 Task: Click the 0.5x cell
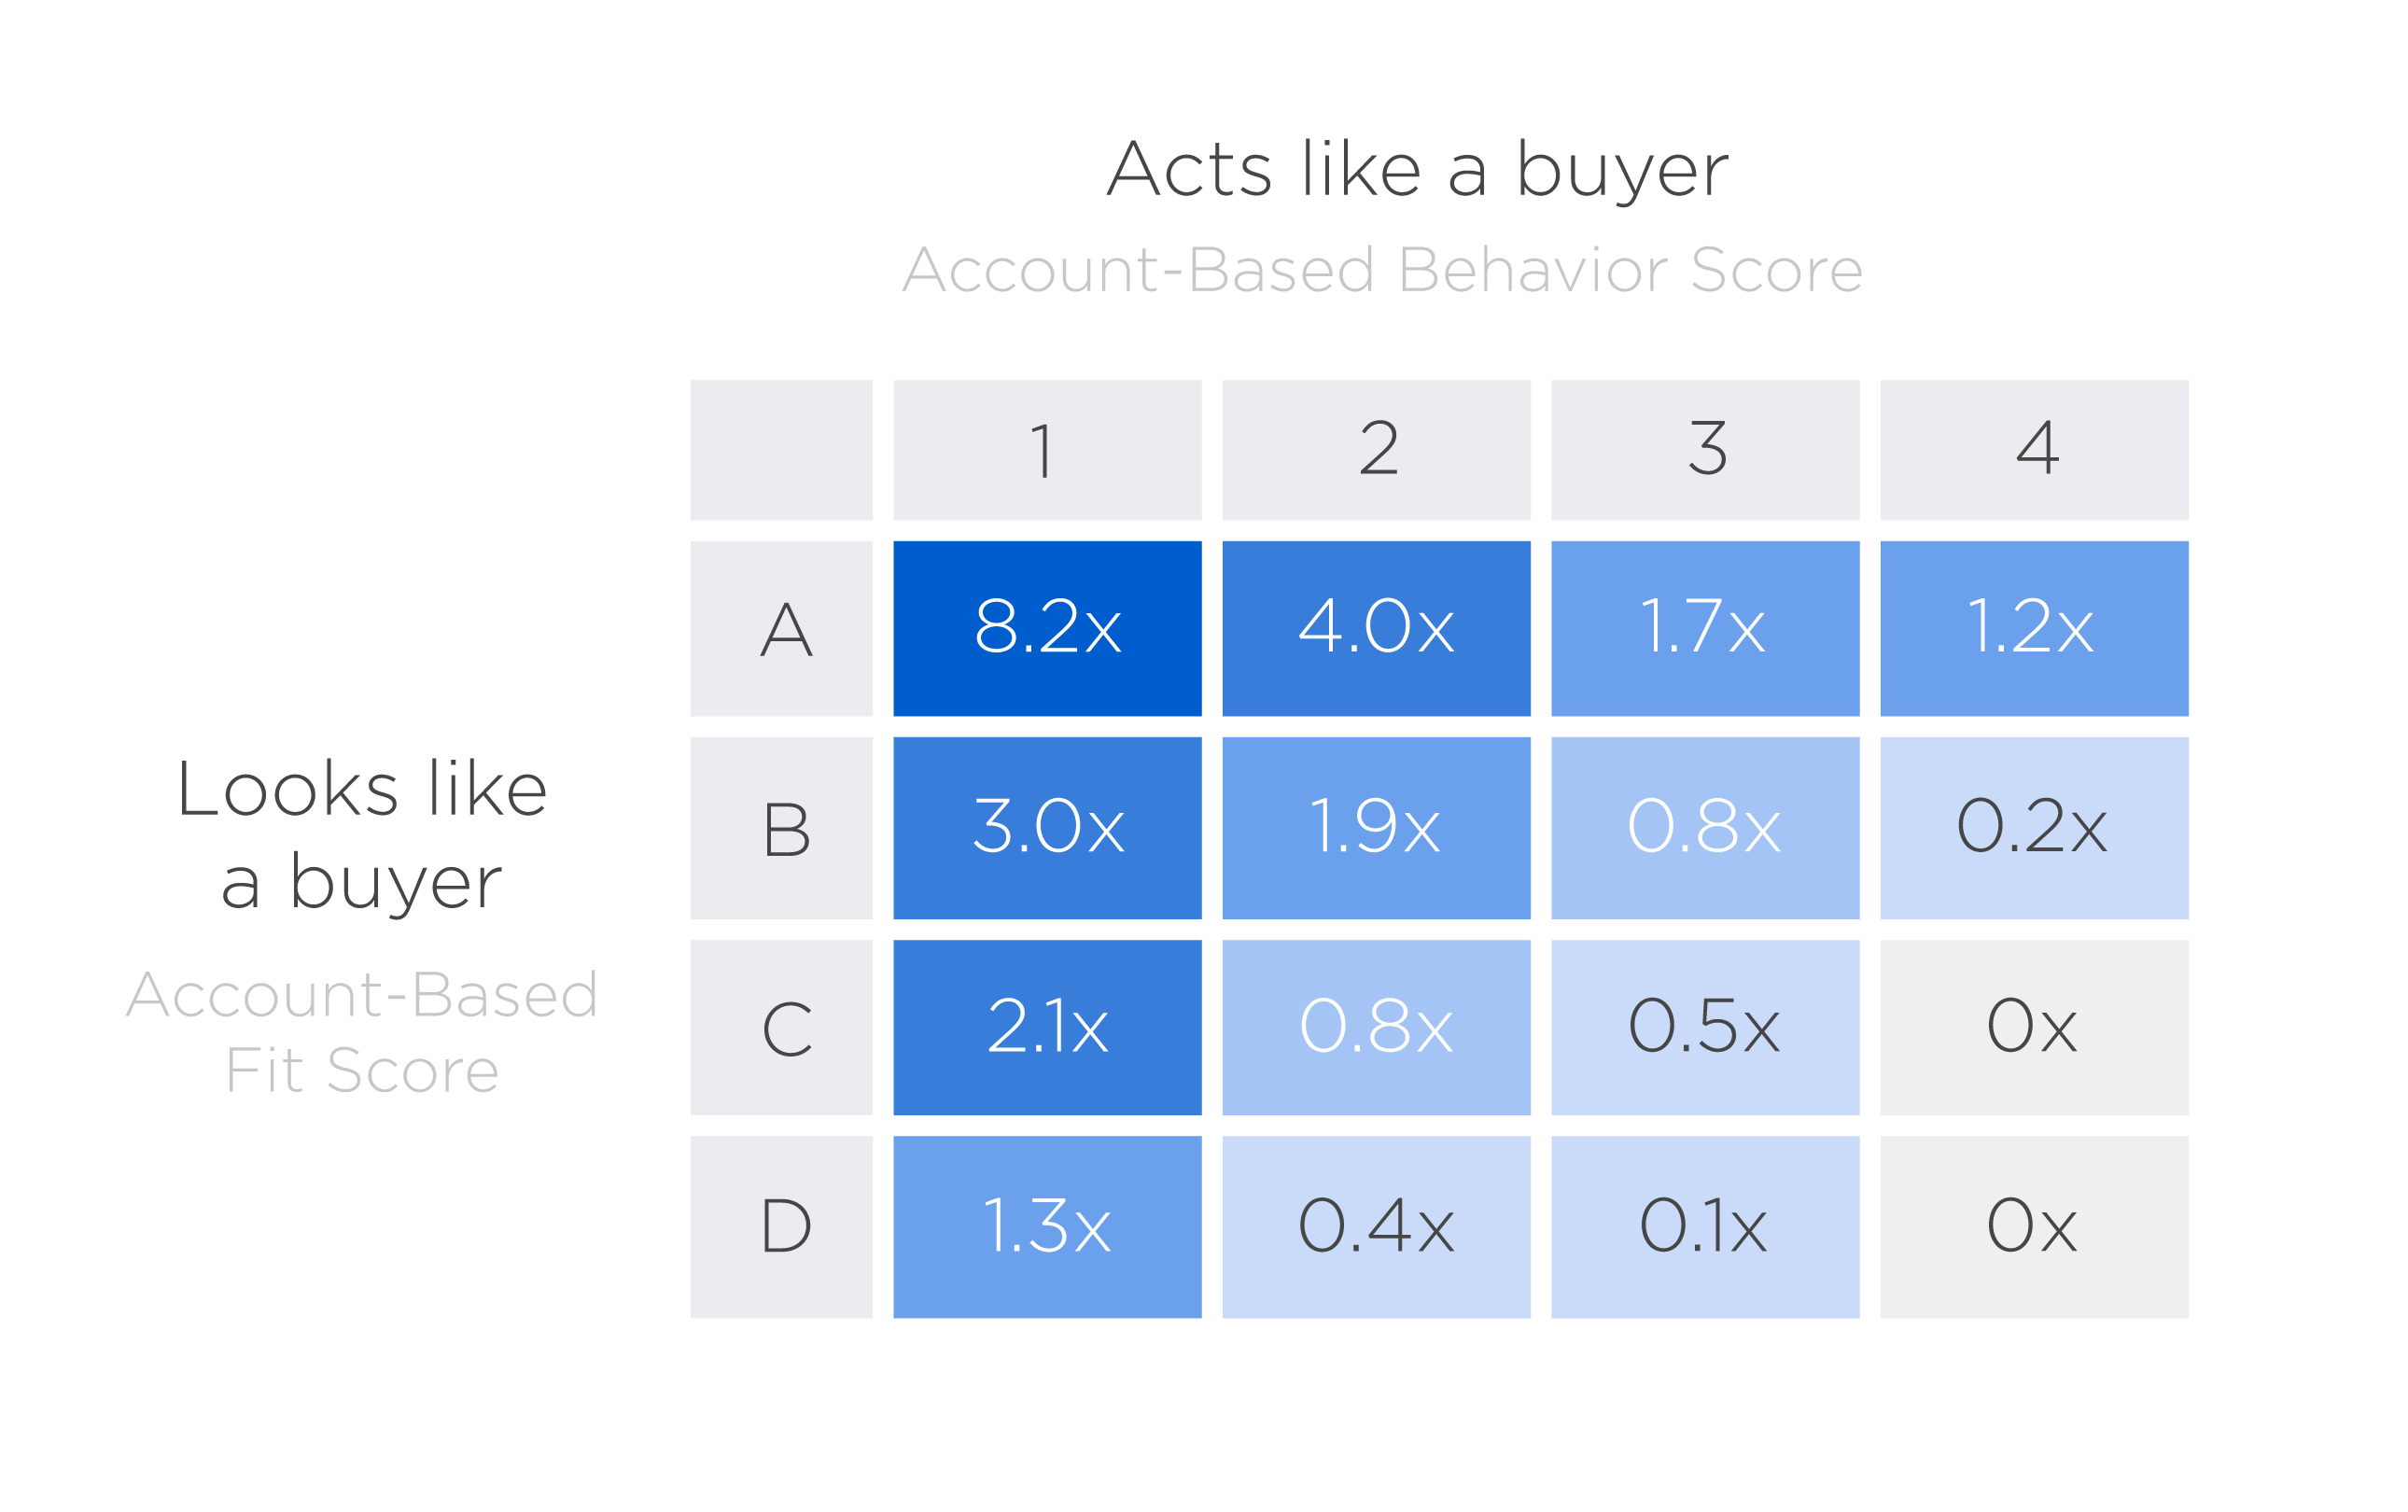coord(1705,1027)
